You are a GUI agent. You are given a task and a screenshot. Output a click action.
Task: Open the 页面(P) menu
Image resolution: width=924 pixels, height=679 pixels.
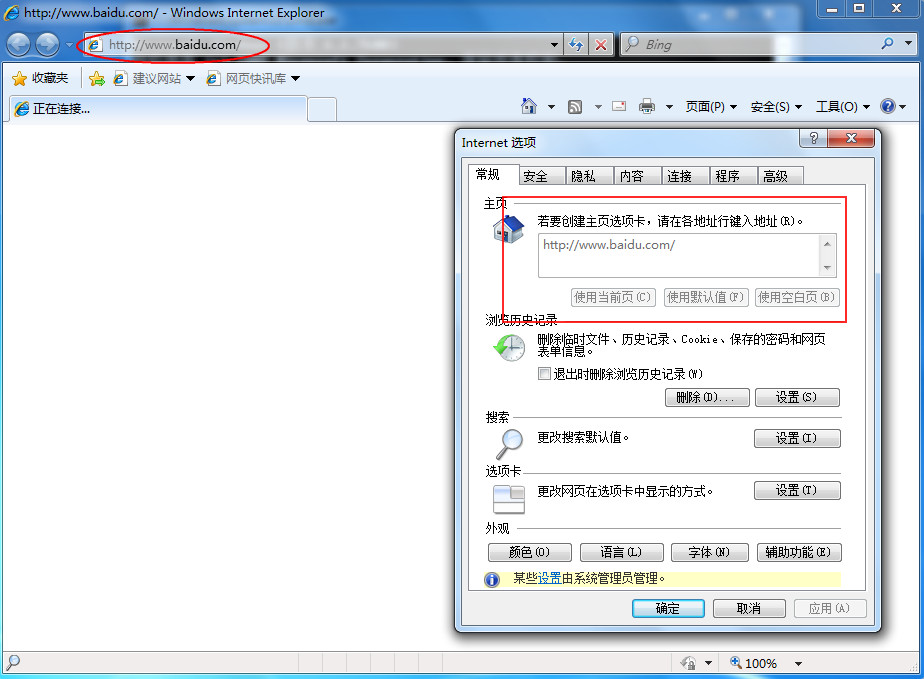coord(711,107)
